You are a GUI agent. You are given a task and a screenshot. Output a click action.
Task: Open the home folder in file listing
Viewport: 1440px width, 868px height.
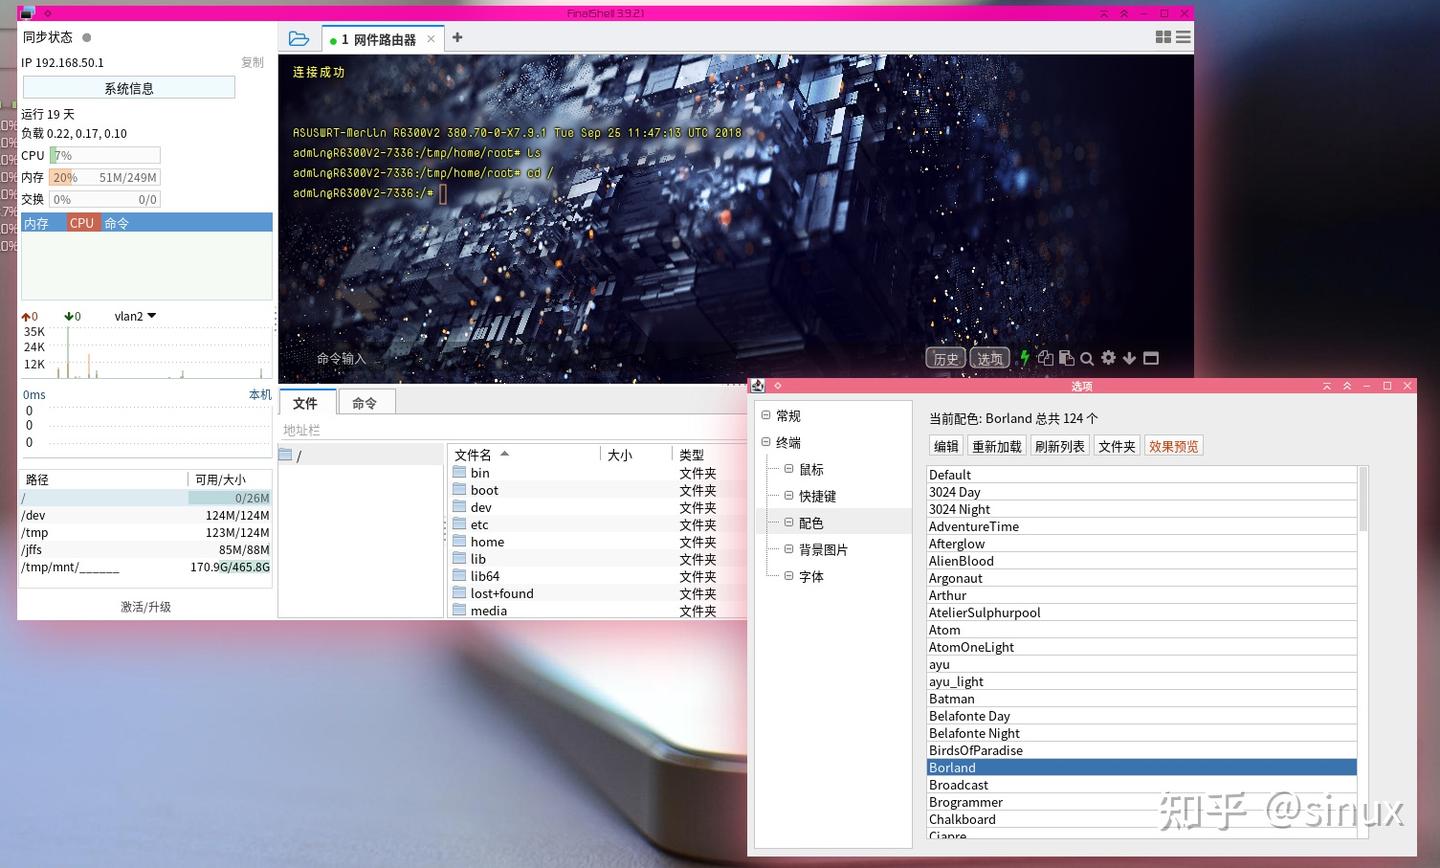coord(487,541)
